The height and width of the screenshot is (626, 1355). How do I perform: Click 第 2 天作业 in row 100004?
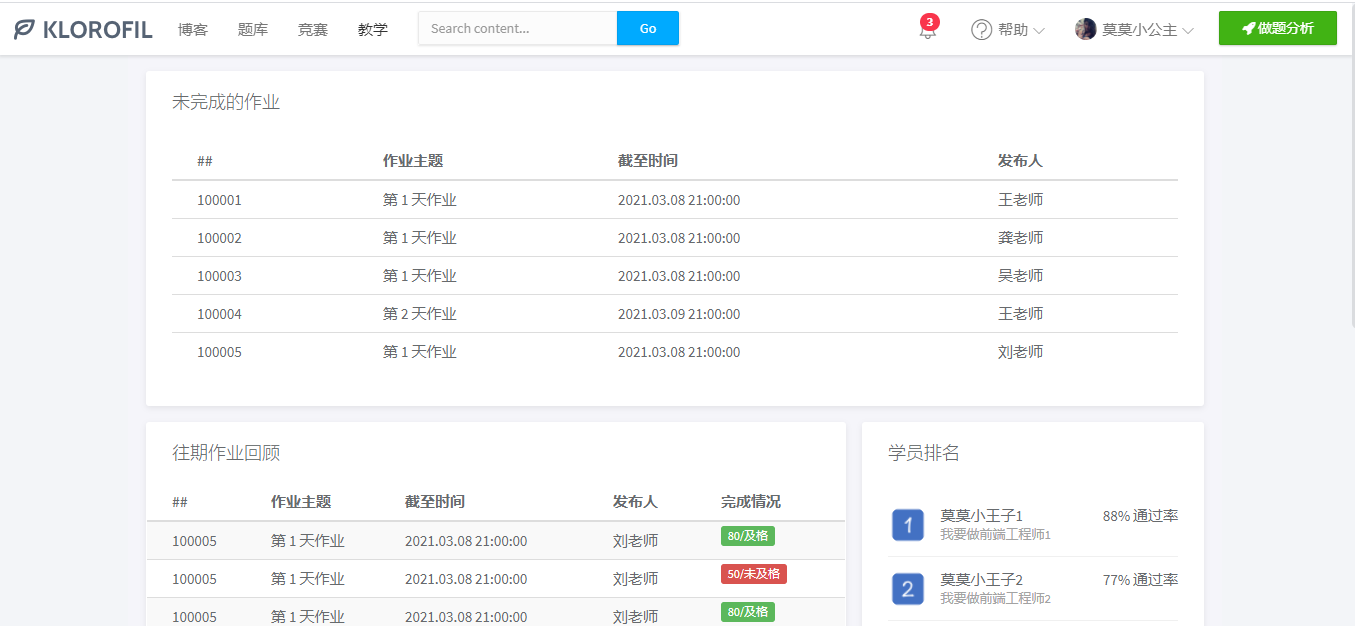pyautogui.click(x=420, y=314)
